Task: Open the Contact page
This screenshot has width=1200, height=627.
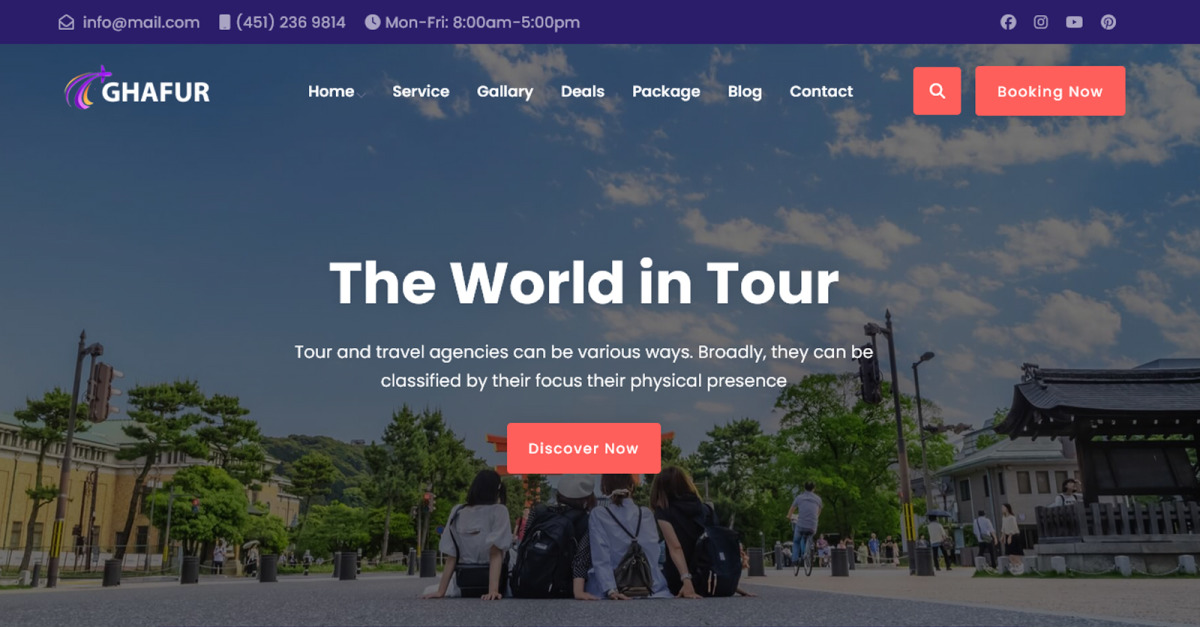Action: click(821, 91)
